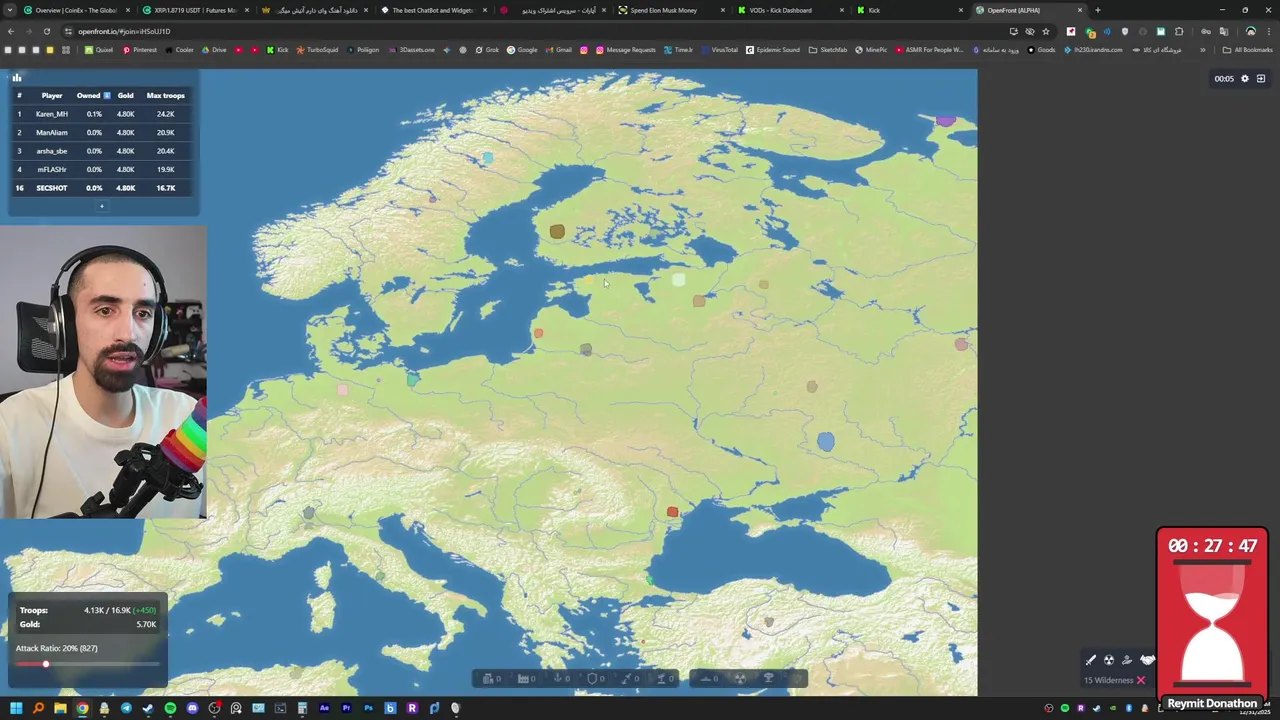The image size is (1280, 720).
Task: Click the atom bomb radiation icon
Action: 740,679
